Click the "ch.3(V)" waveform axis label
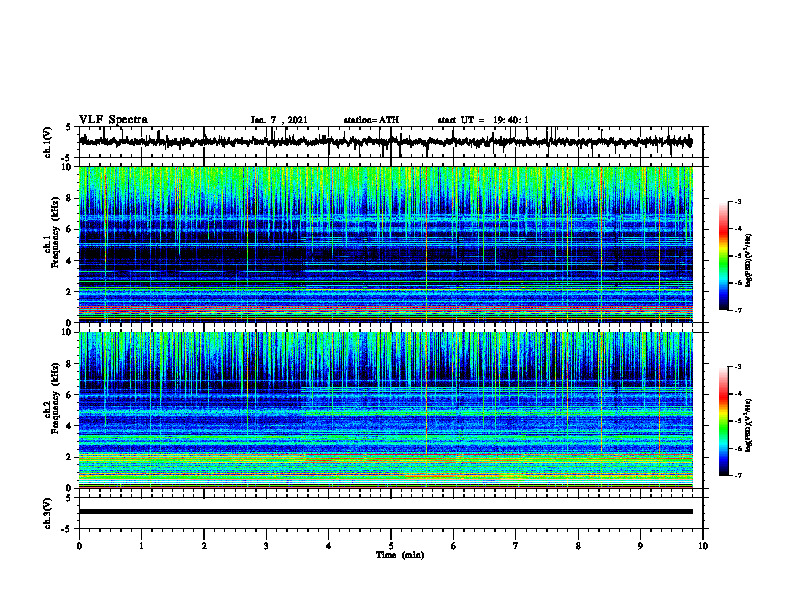 click(x=48, y=513)
